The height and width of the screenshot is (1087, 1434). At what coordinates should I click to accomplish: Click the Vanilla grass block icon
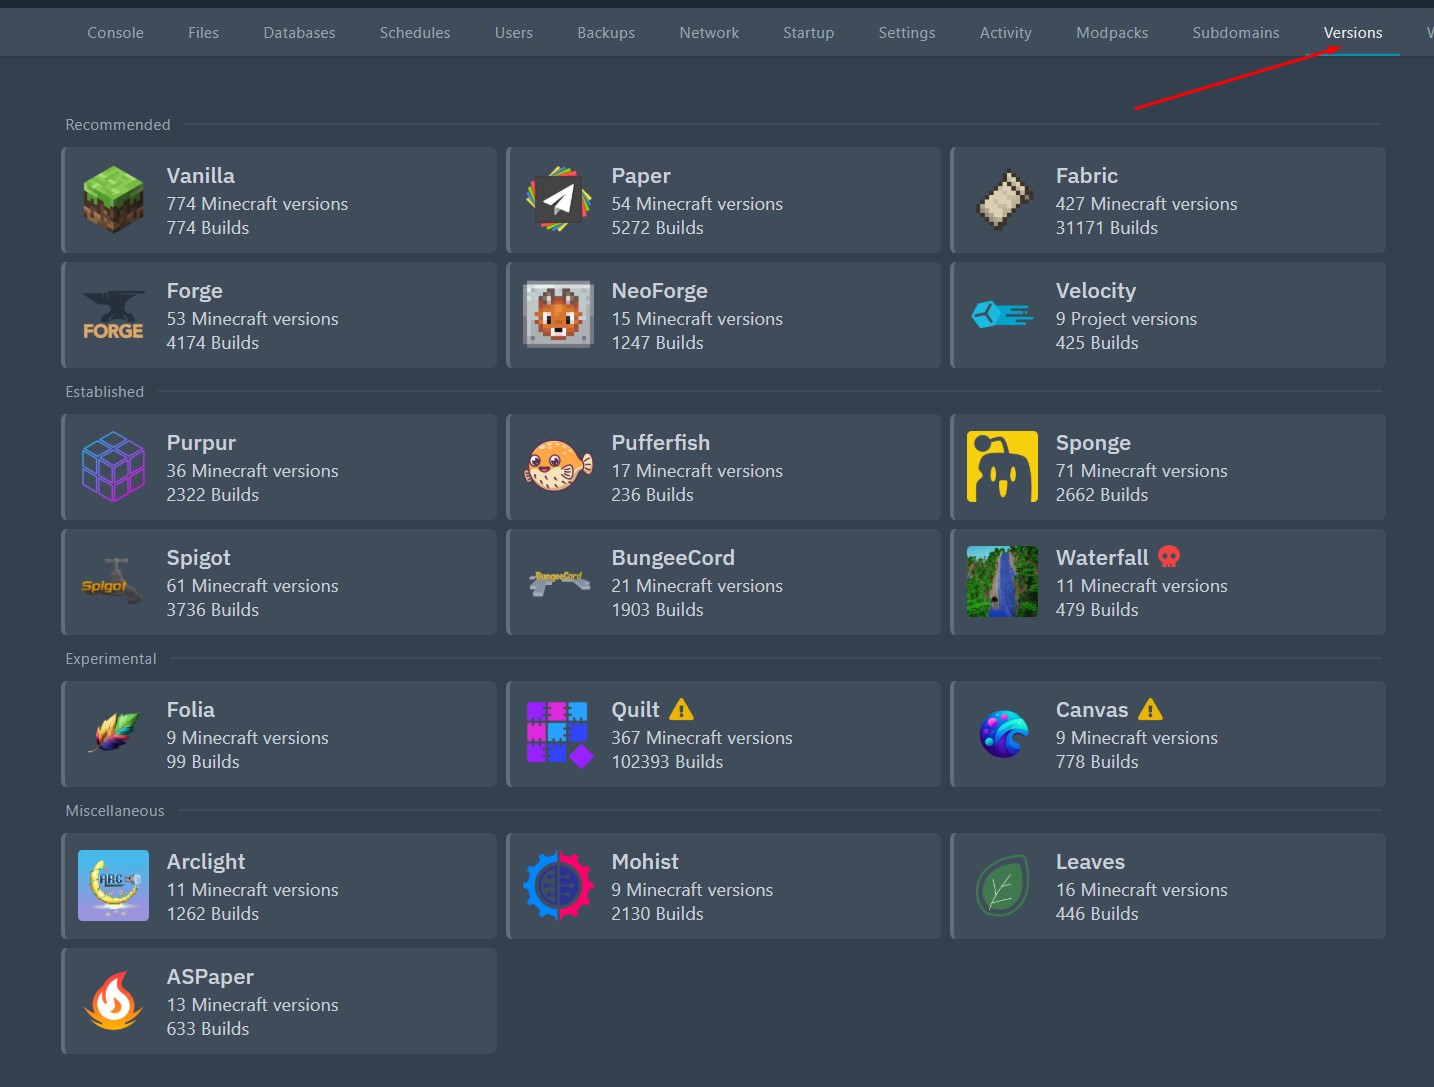click(x=113, y=200)
